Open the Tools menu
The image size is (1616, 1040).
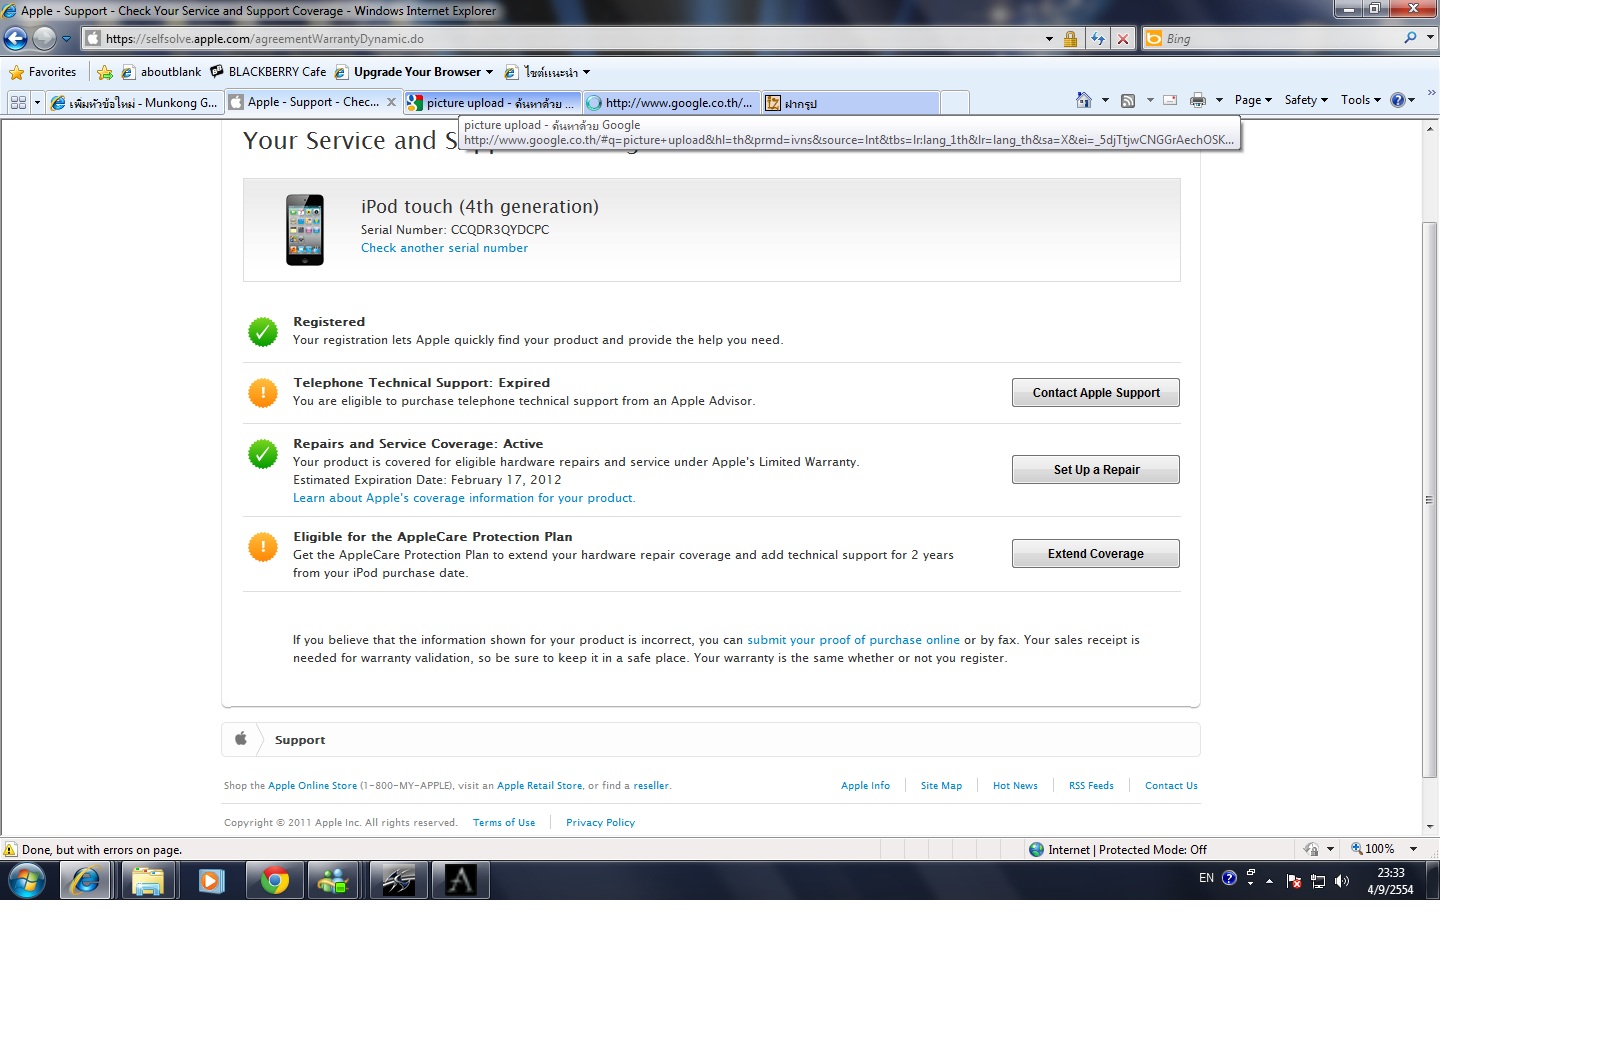point(1361,100)
